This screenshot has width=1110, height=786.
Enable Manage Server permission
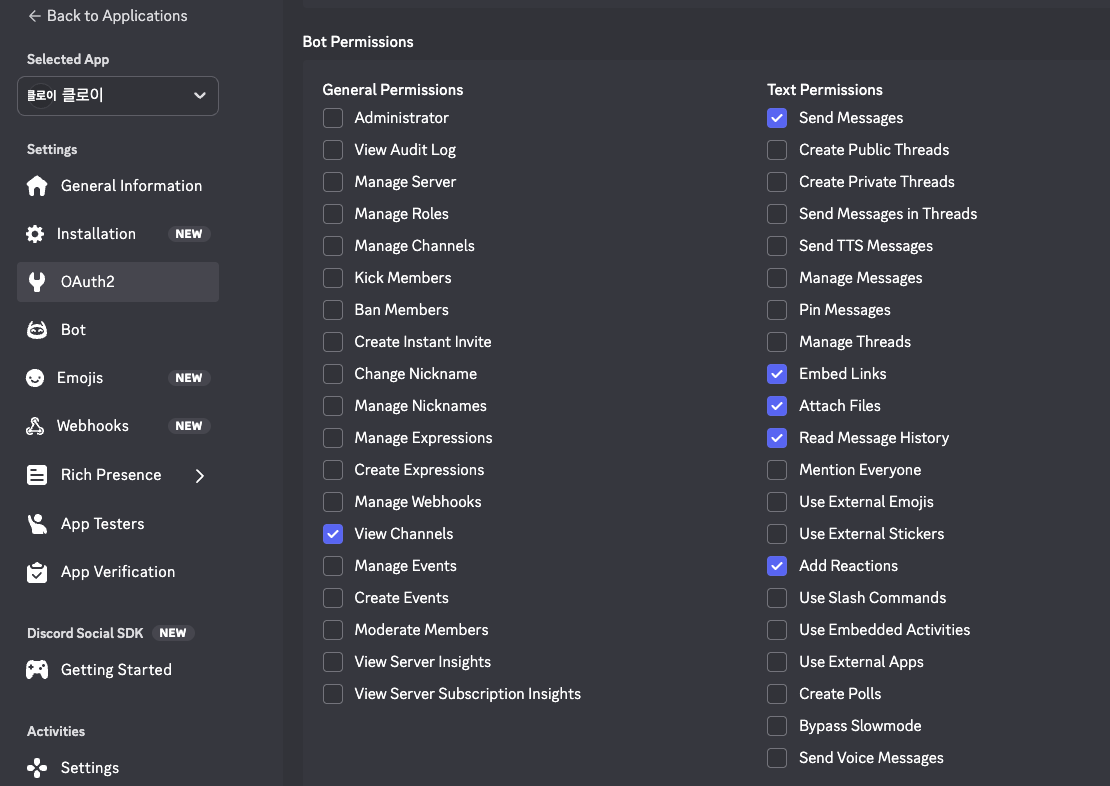click(x=333, y=182)
